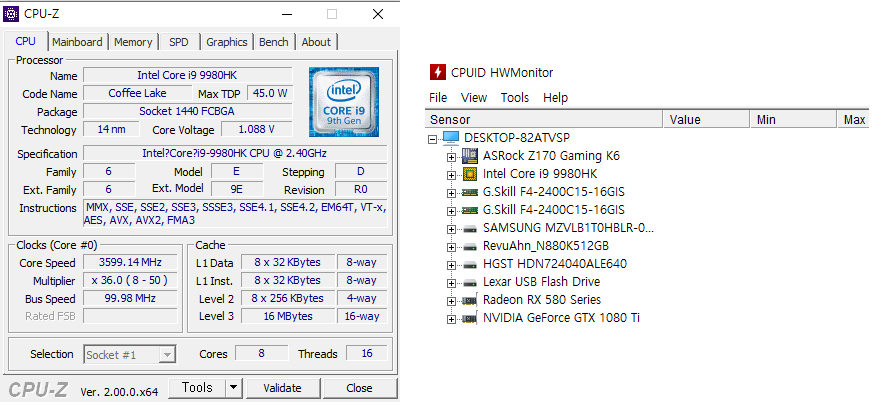Switch to the Bench tab
878x405 pixels.
point(274,42)
